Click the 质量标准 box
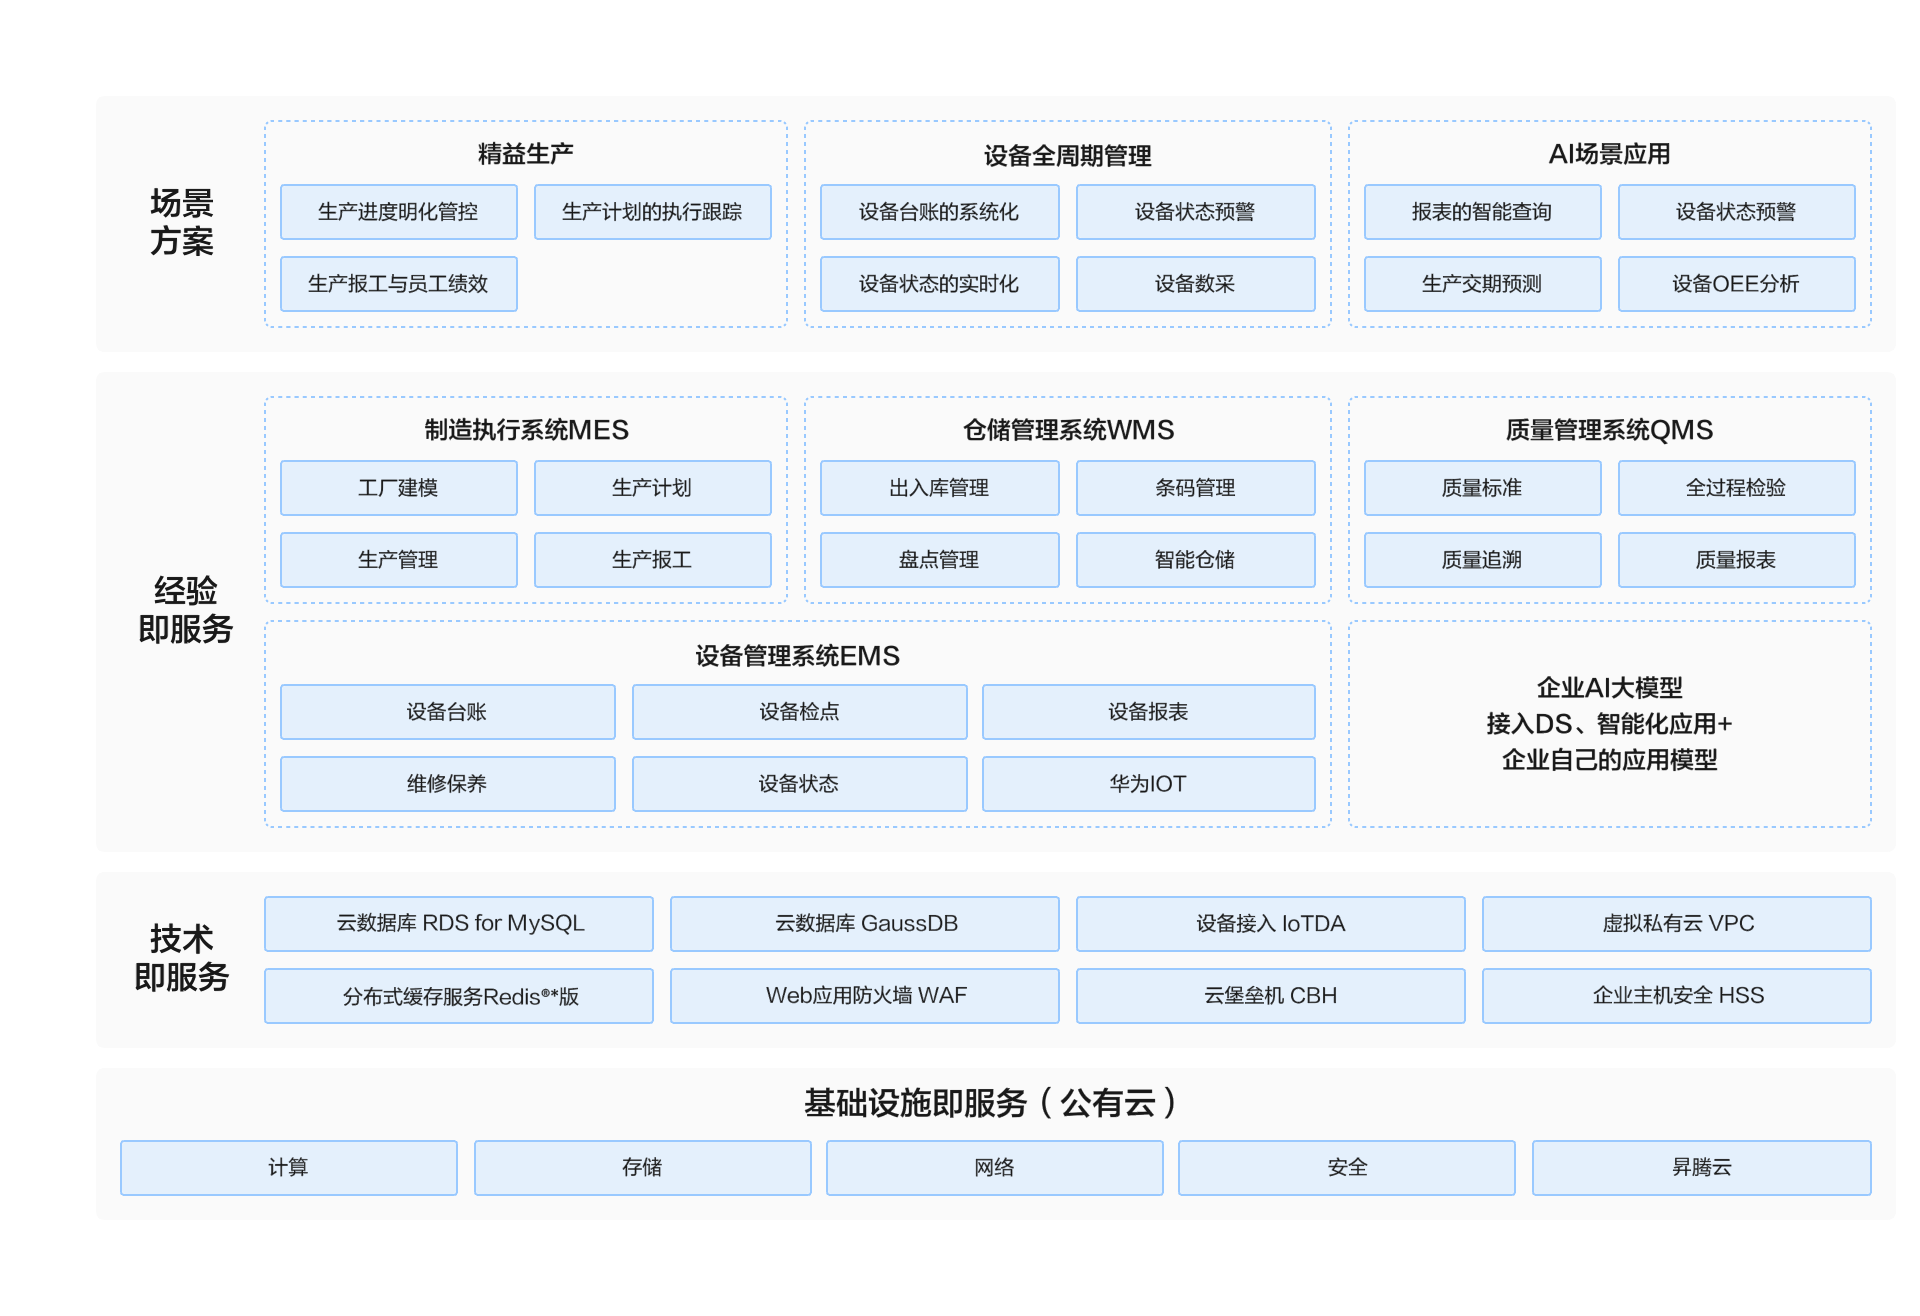 click(1482, 488)
